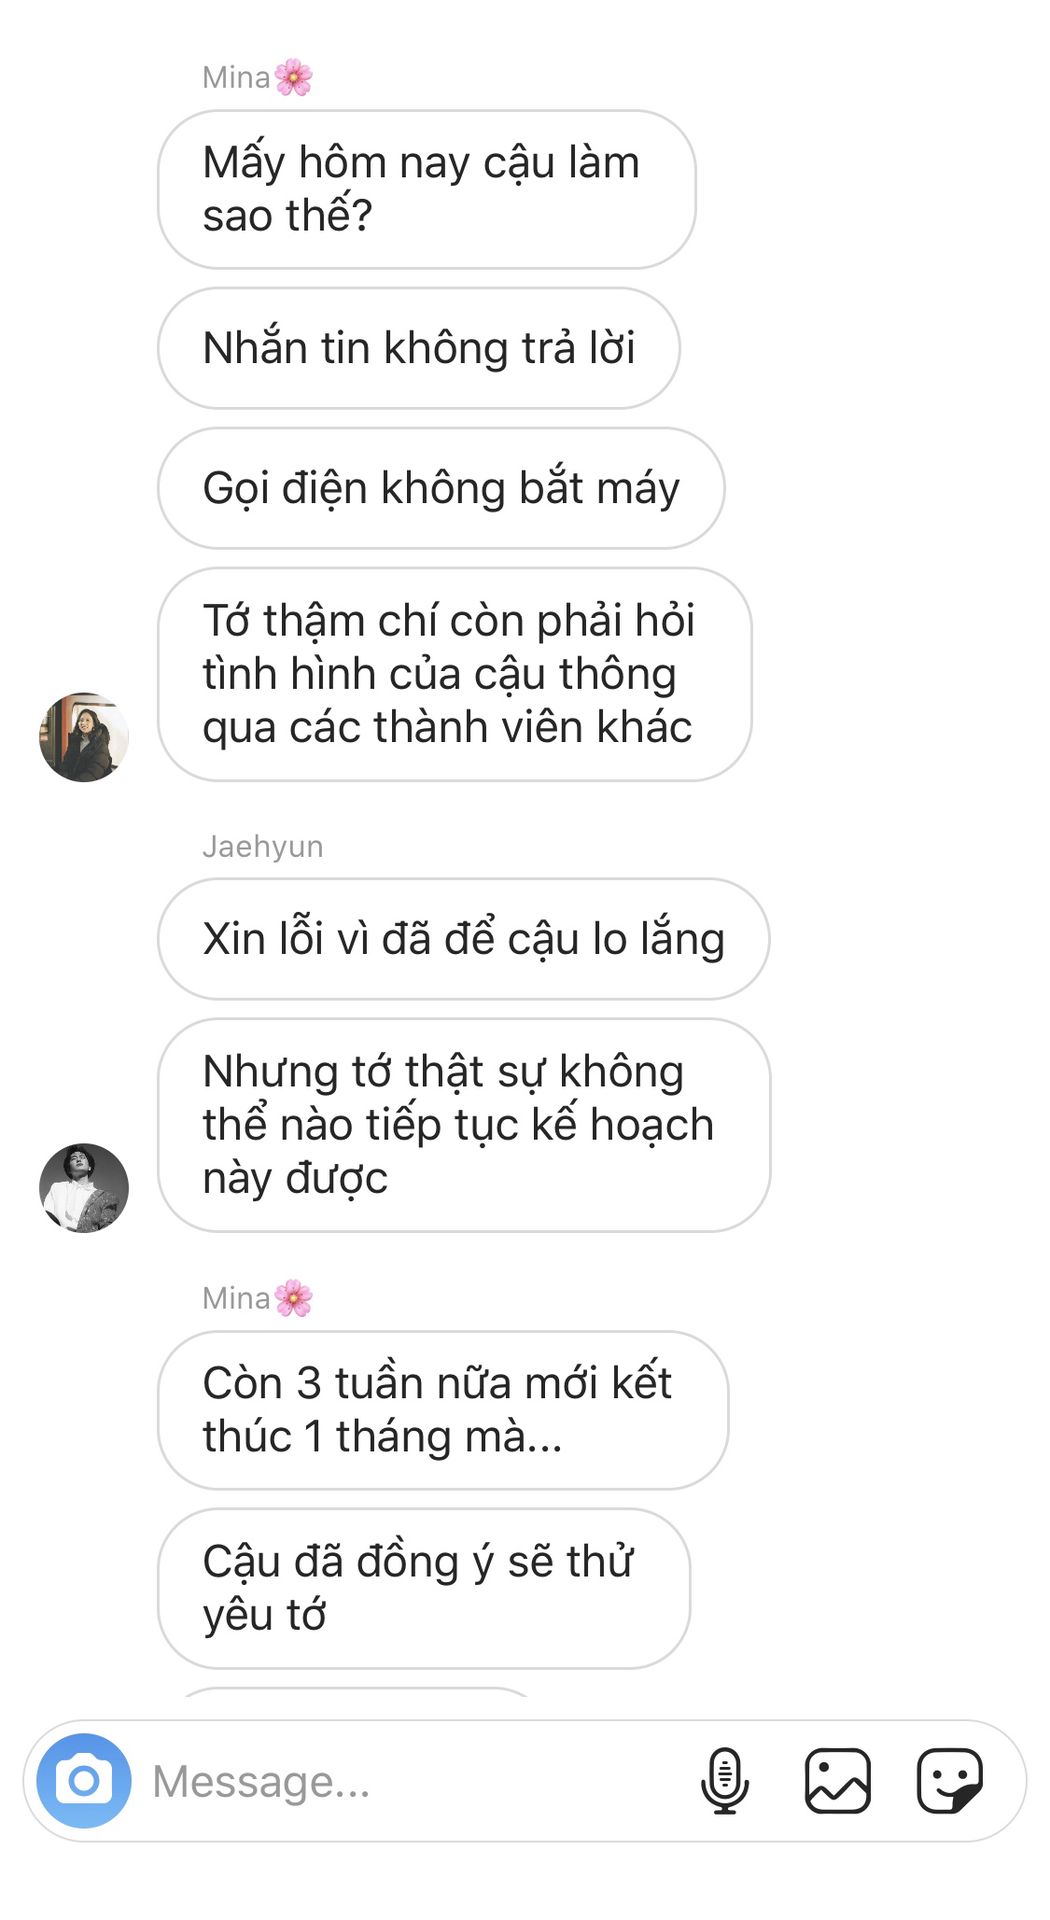Tap the flower emoji beside lower Mina name
1050x1920 pixels.
(293, 1298)
